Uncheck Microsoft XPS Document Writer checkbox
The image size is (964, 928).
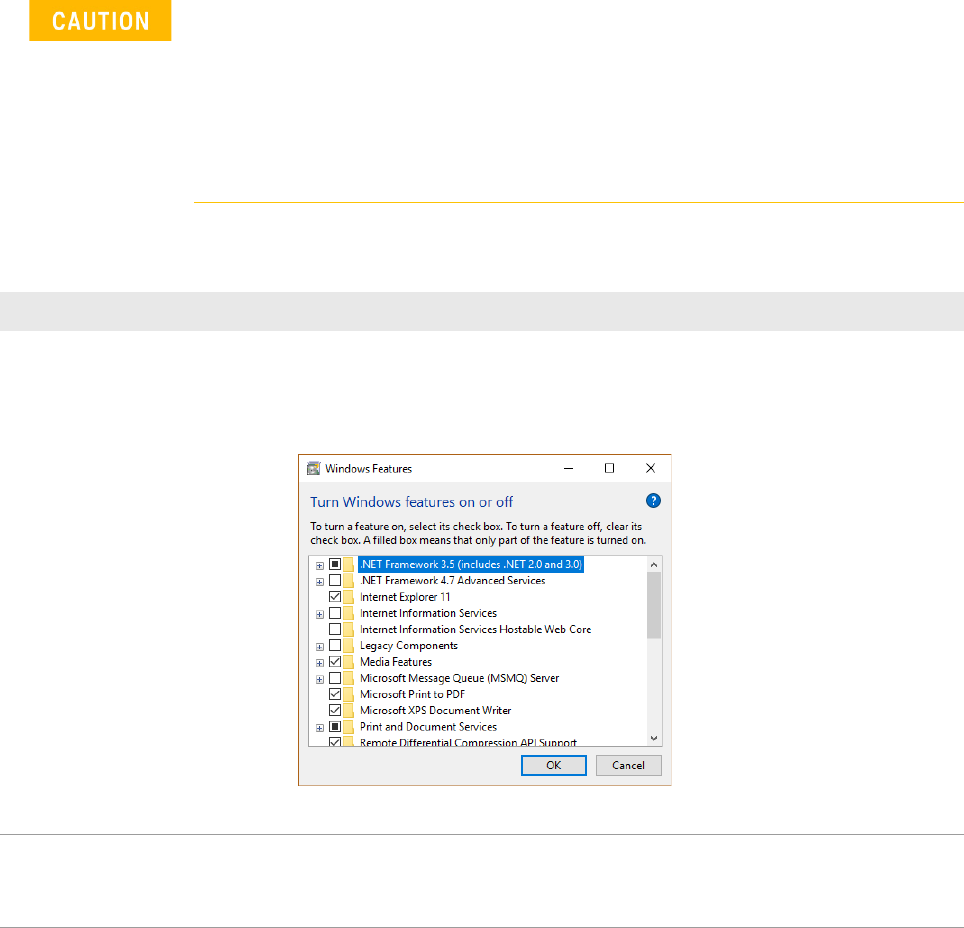coord(335,710)
